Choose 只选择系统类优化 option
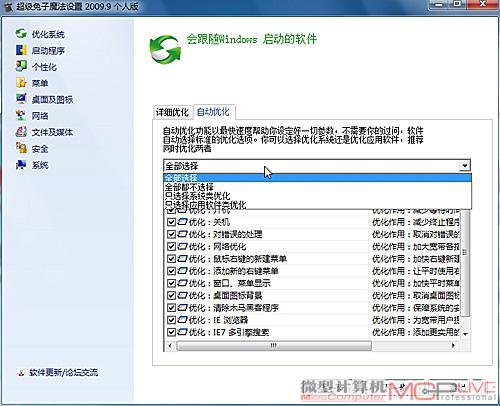Screen dimensions: 500x406 pyautogui.click(x=317, y=196)
